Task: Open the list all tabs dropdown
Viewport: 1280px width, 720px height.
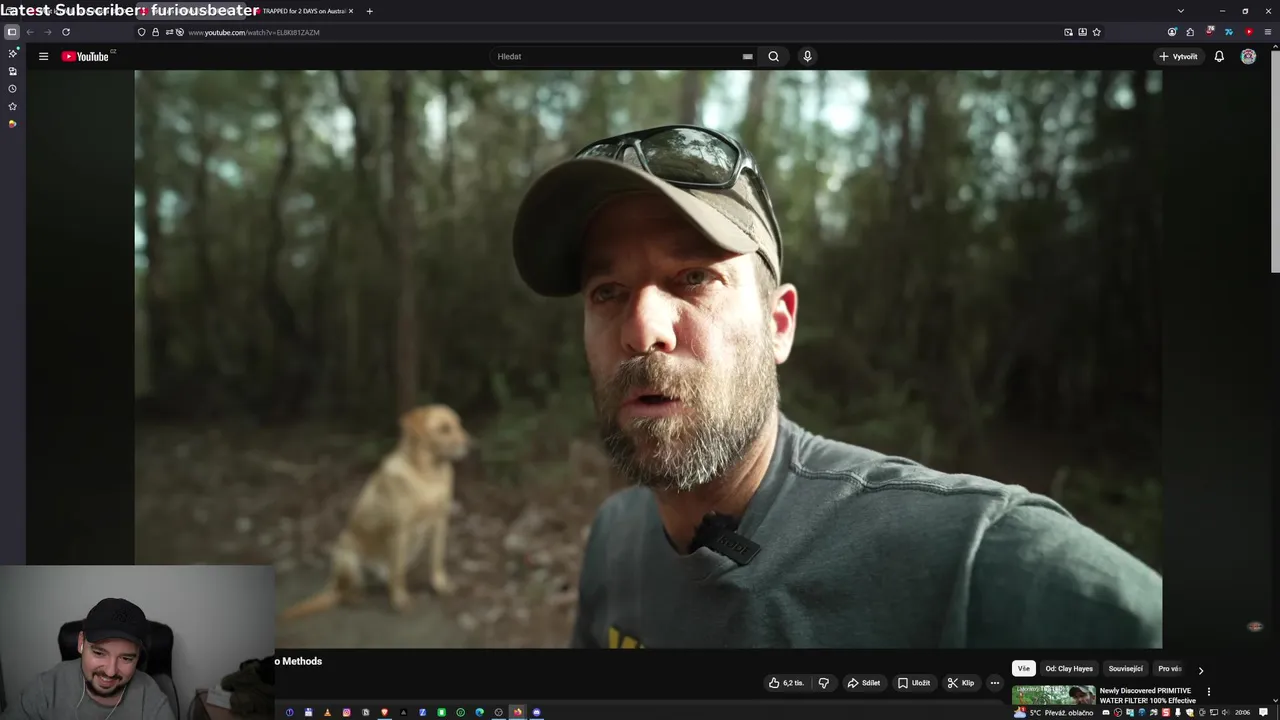Action: pyautogui.click(x=1182, y=11)
